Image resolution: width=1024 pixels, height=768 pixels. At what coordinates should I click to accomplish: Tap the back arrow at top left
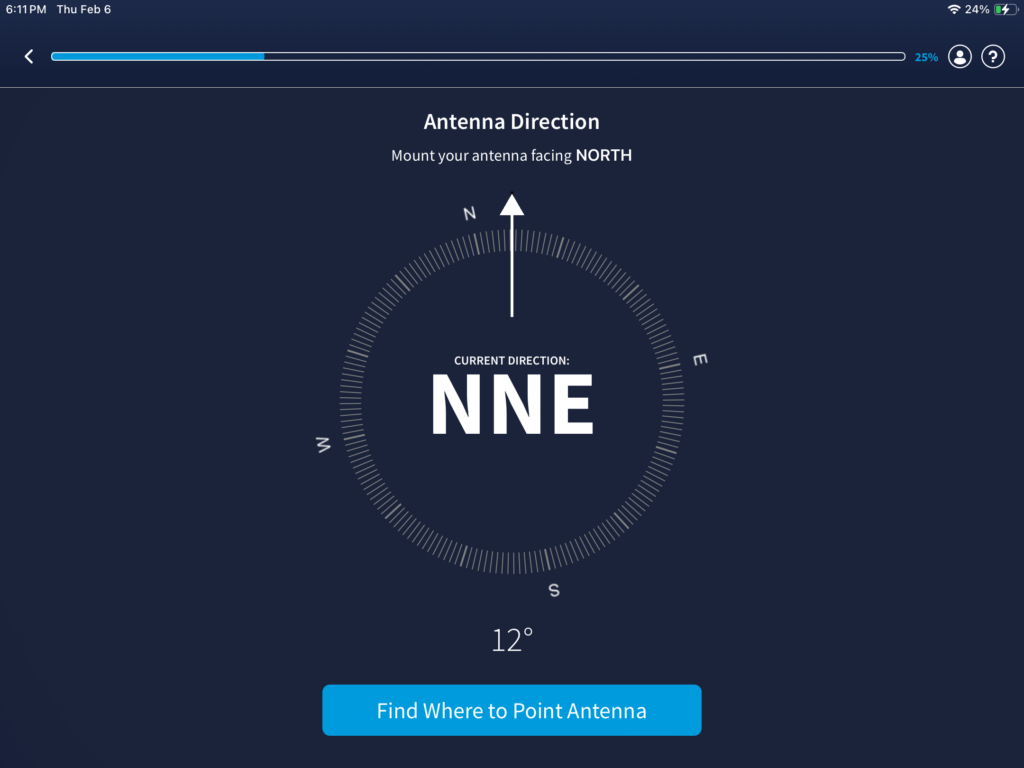tap(29, 57)
